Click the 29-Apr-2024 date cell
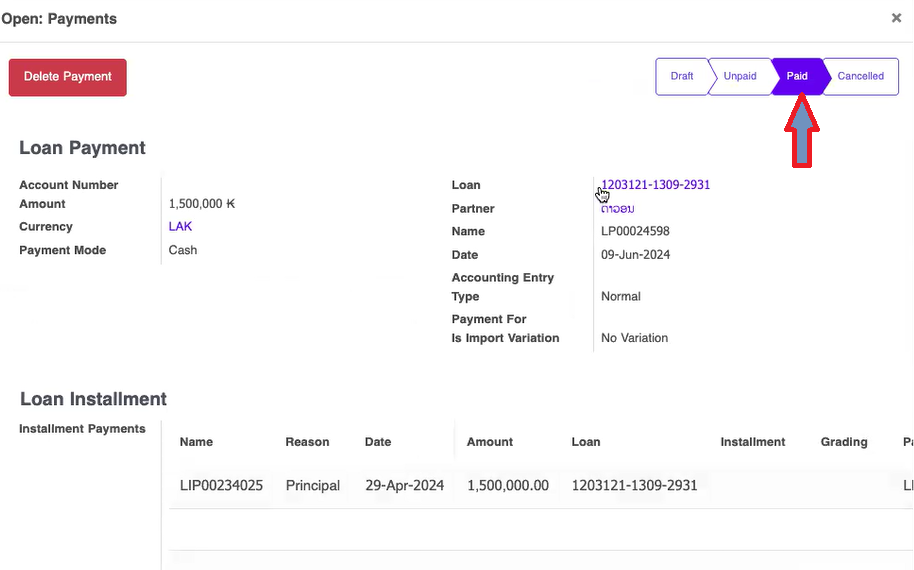This screenshot has width=914, height=570. (x=404, y=486)
